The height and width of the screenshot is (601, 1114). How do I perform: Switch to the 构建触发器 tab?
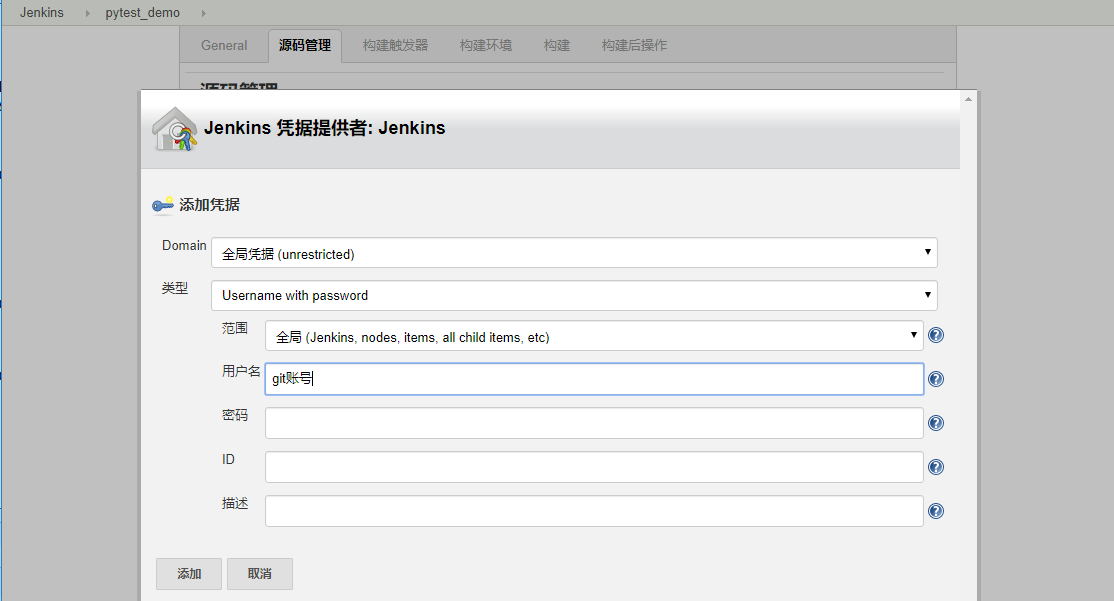pos(396,45)
